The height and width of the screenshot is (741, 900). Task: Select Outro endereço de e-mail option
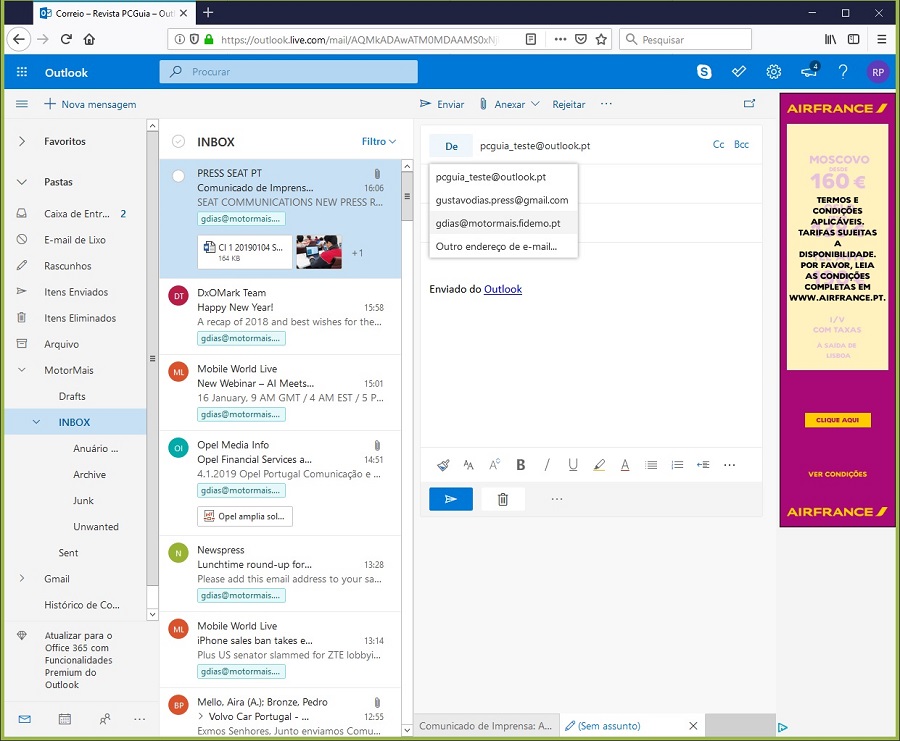tap(496, 246)
